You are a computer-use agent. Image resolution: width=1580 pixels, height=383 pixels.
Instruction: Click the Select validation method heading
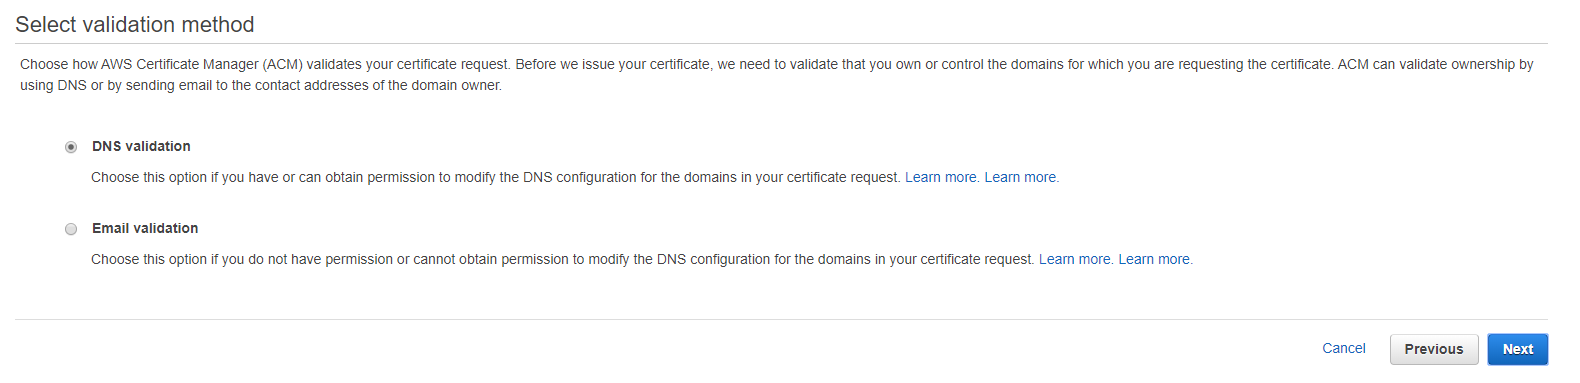coord(135,24)
